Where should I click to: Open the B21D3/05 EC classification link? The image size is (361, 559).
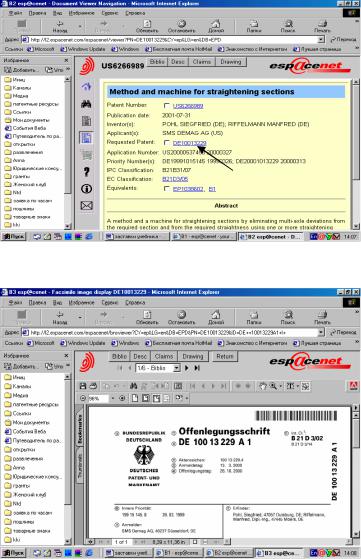pyautogui.click(x=175, y=179)
